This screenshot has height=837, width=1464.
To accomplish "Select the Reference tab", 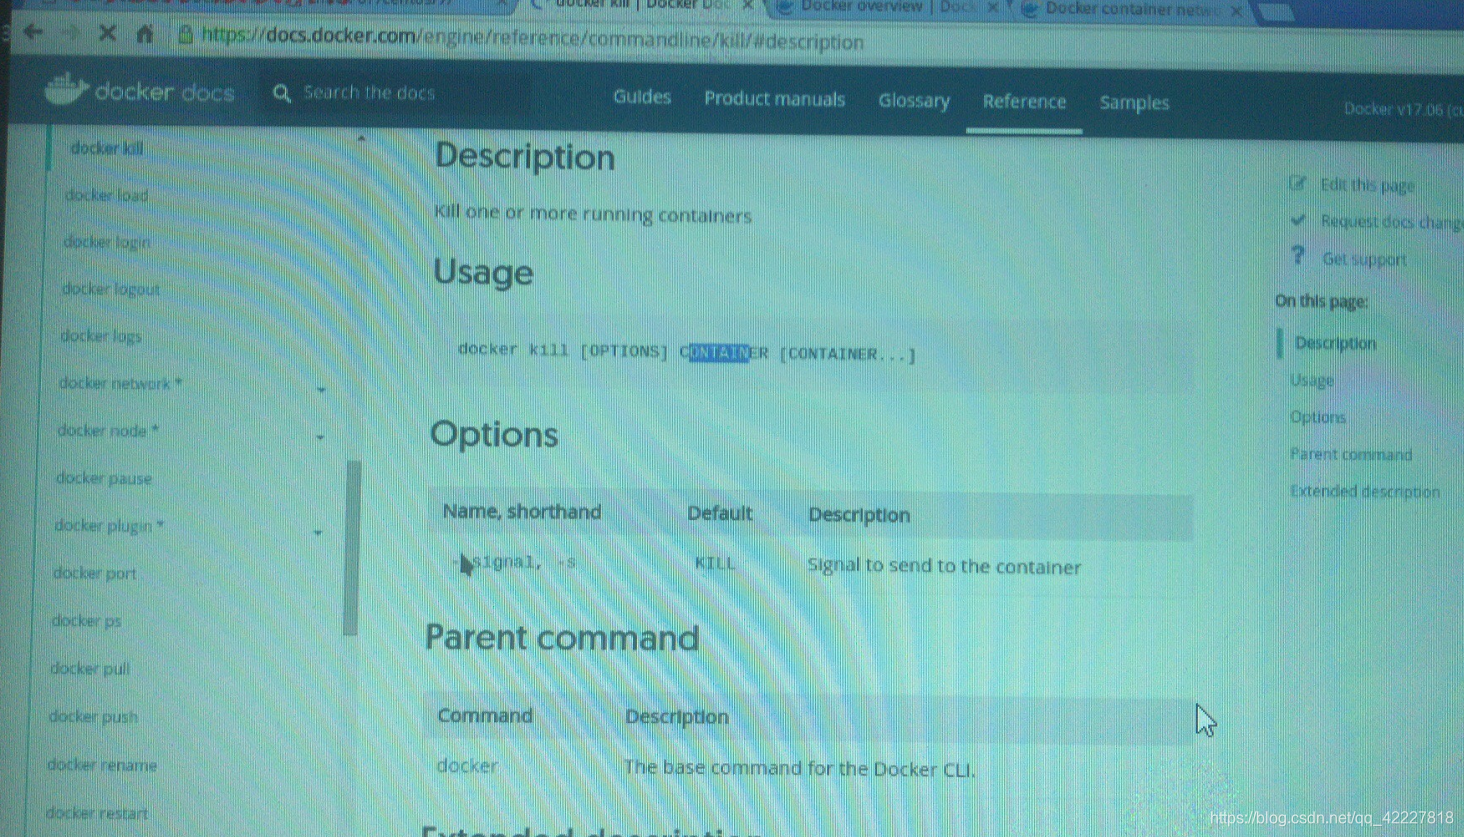I will pyautogui.click(x=1024, y=101).
